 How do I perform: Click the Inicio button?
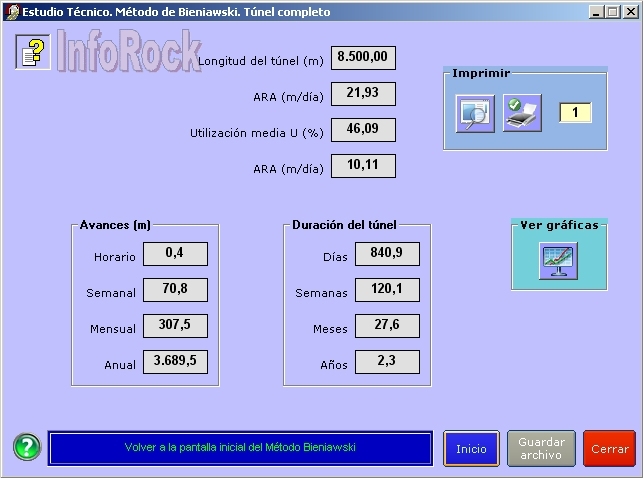471,449
